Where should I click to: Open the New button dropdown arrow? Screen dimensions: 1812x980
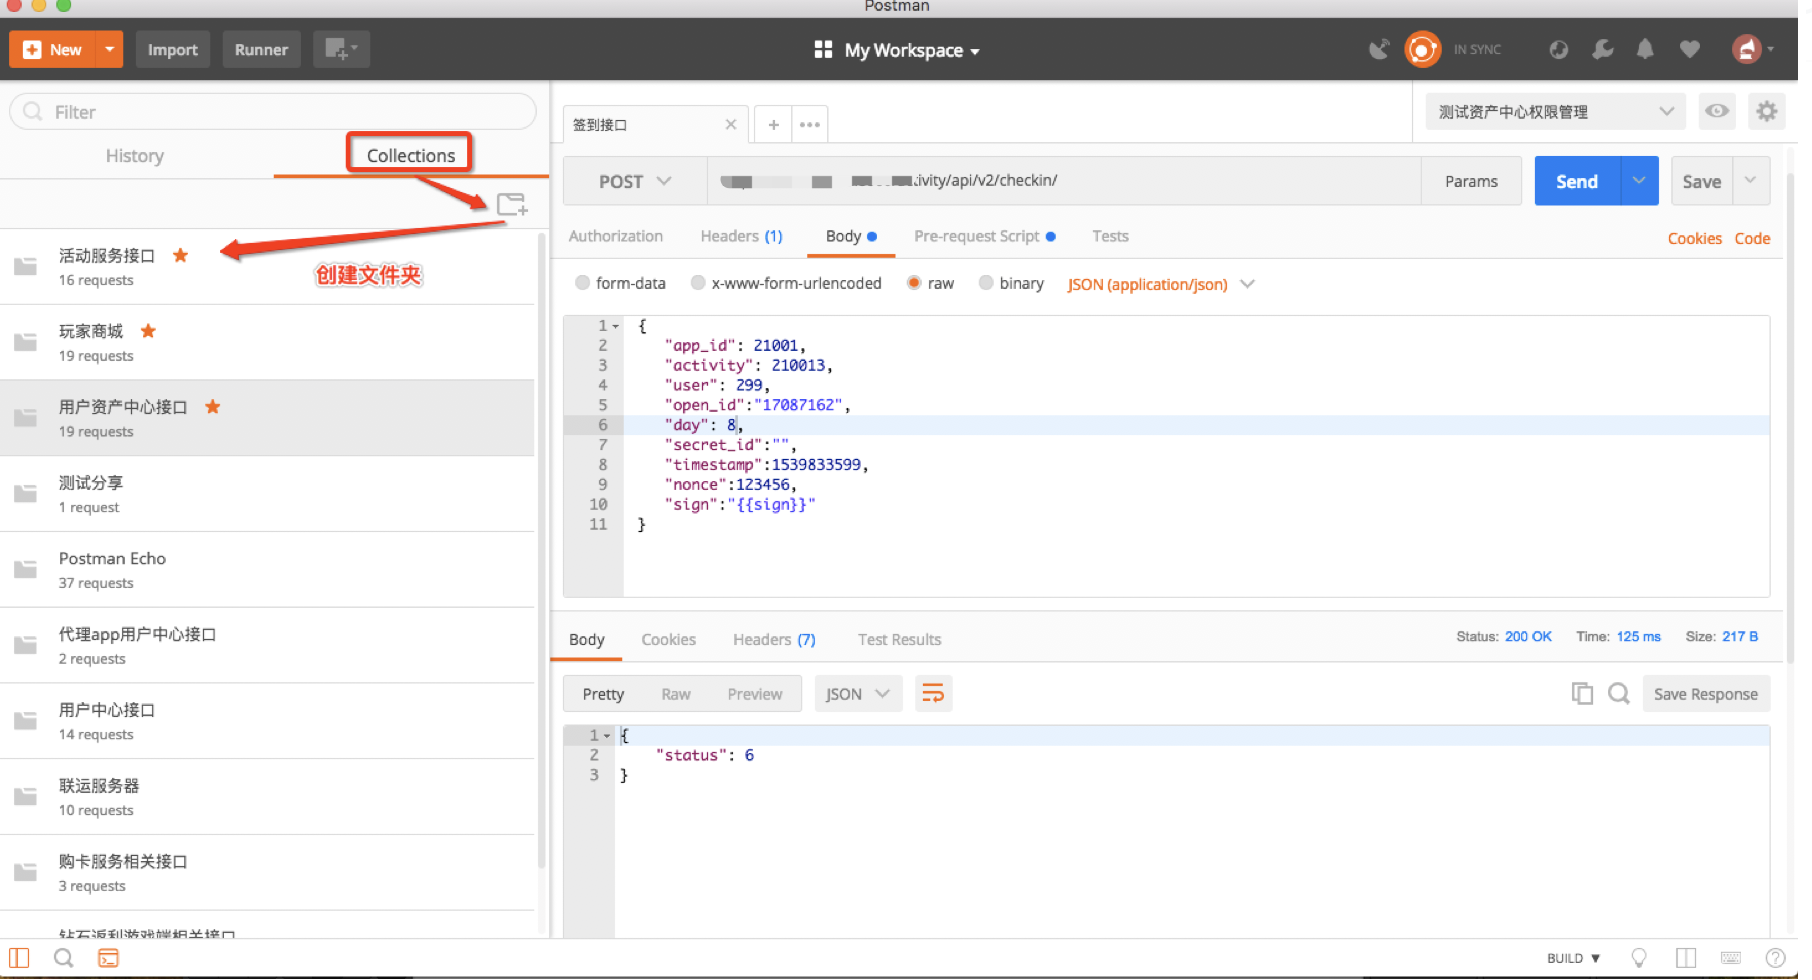click(x=109, y=49)
